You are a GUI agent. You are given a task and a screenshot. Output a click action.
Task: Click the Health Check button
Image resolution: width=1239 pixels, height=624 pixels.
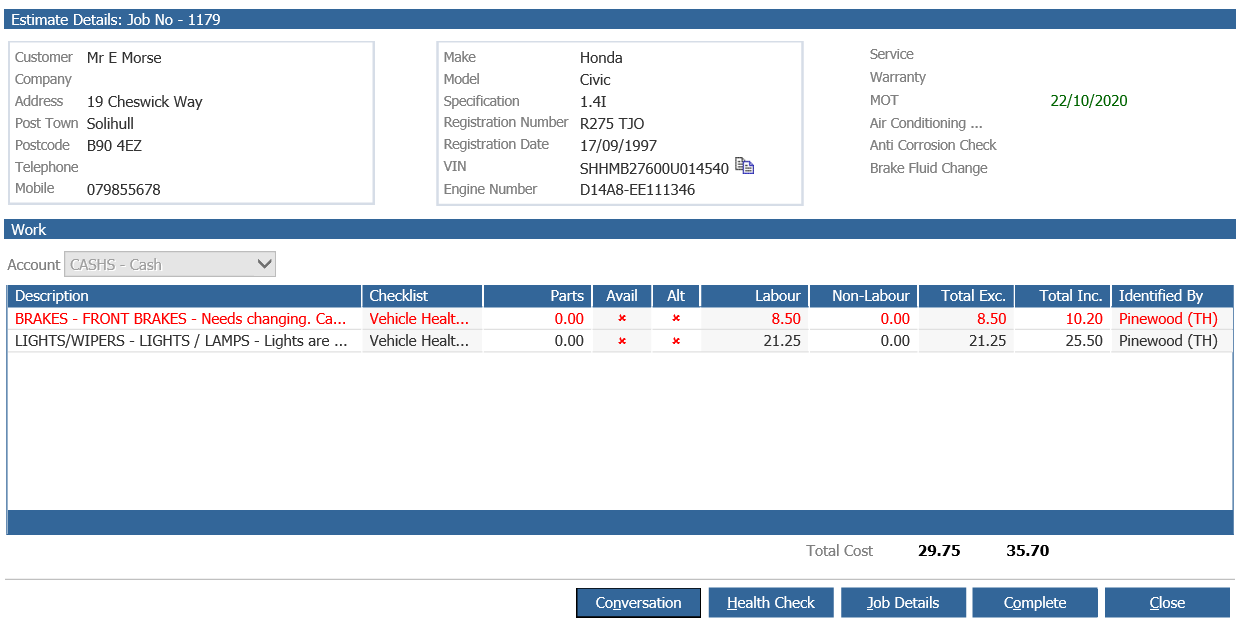pos(771,603)
